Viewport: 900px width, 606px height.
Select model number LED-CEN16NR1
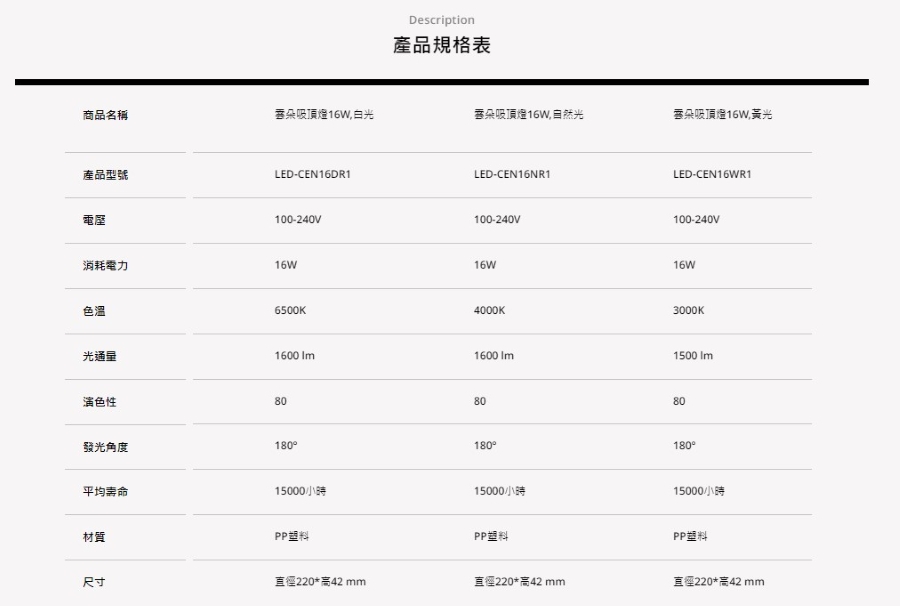512,174
